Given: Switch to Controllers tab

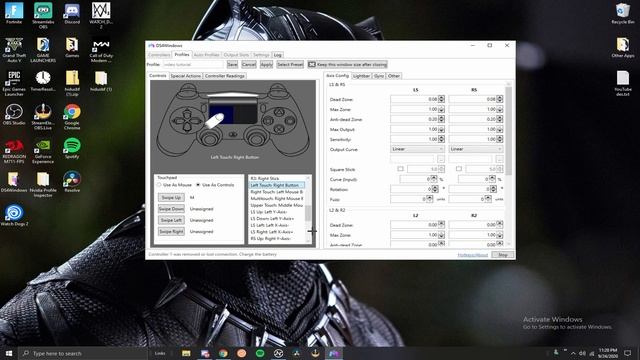Looking at the screenshot, I should click(x=159, y=55).
